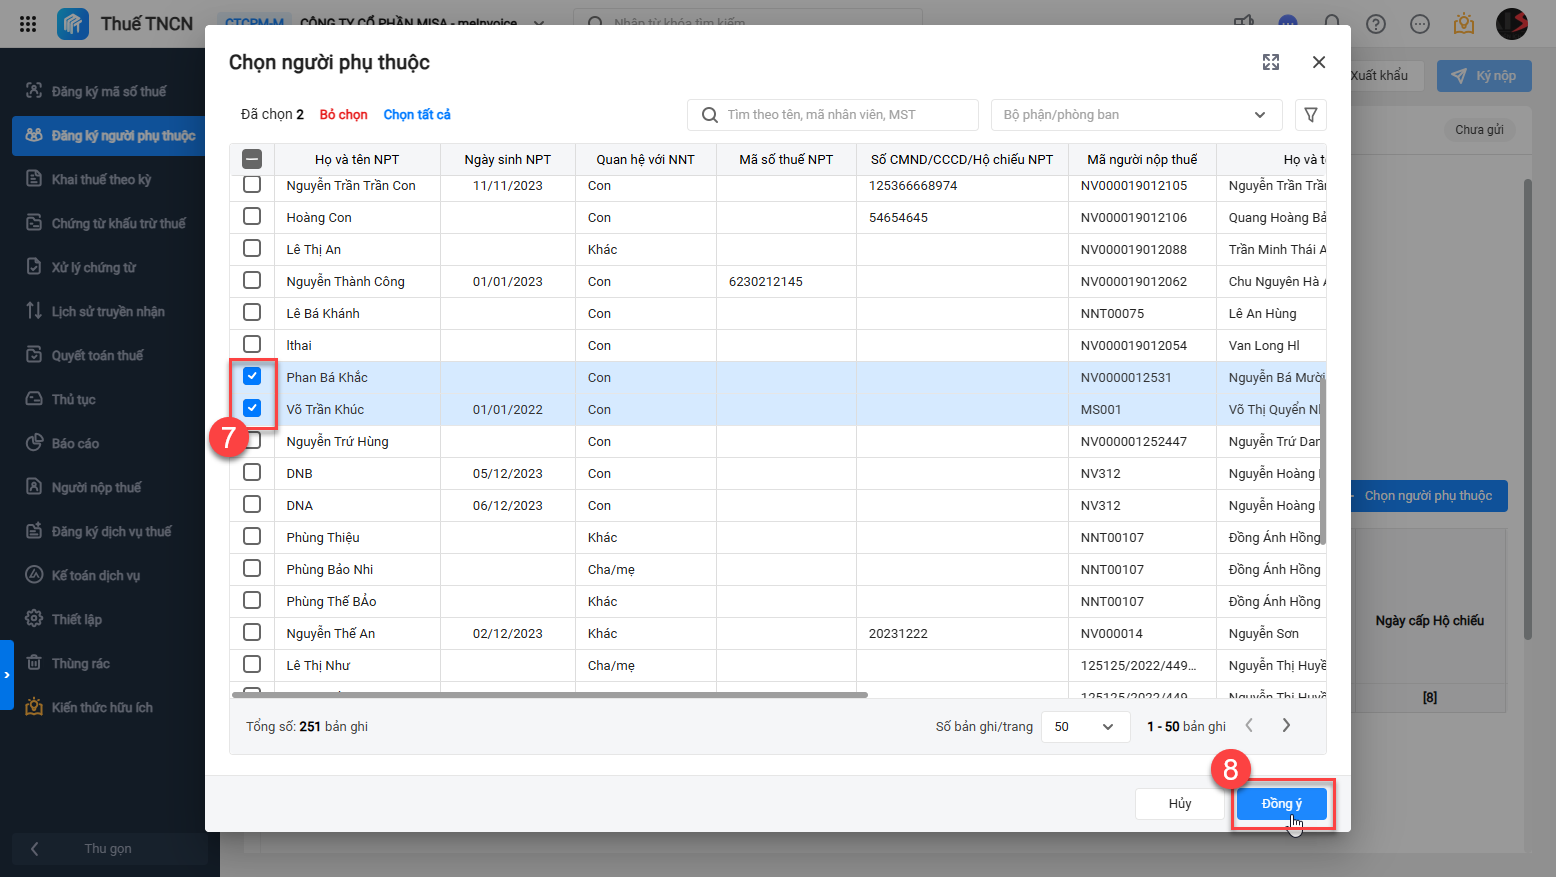The image size is (1556, 877).
Task: Collapse sidebar with Thu gọn
Action: tap(109, 849)
